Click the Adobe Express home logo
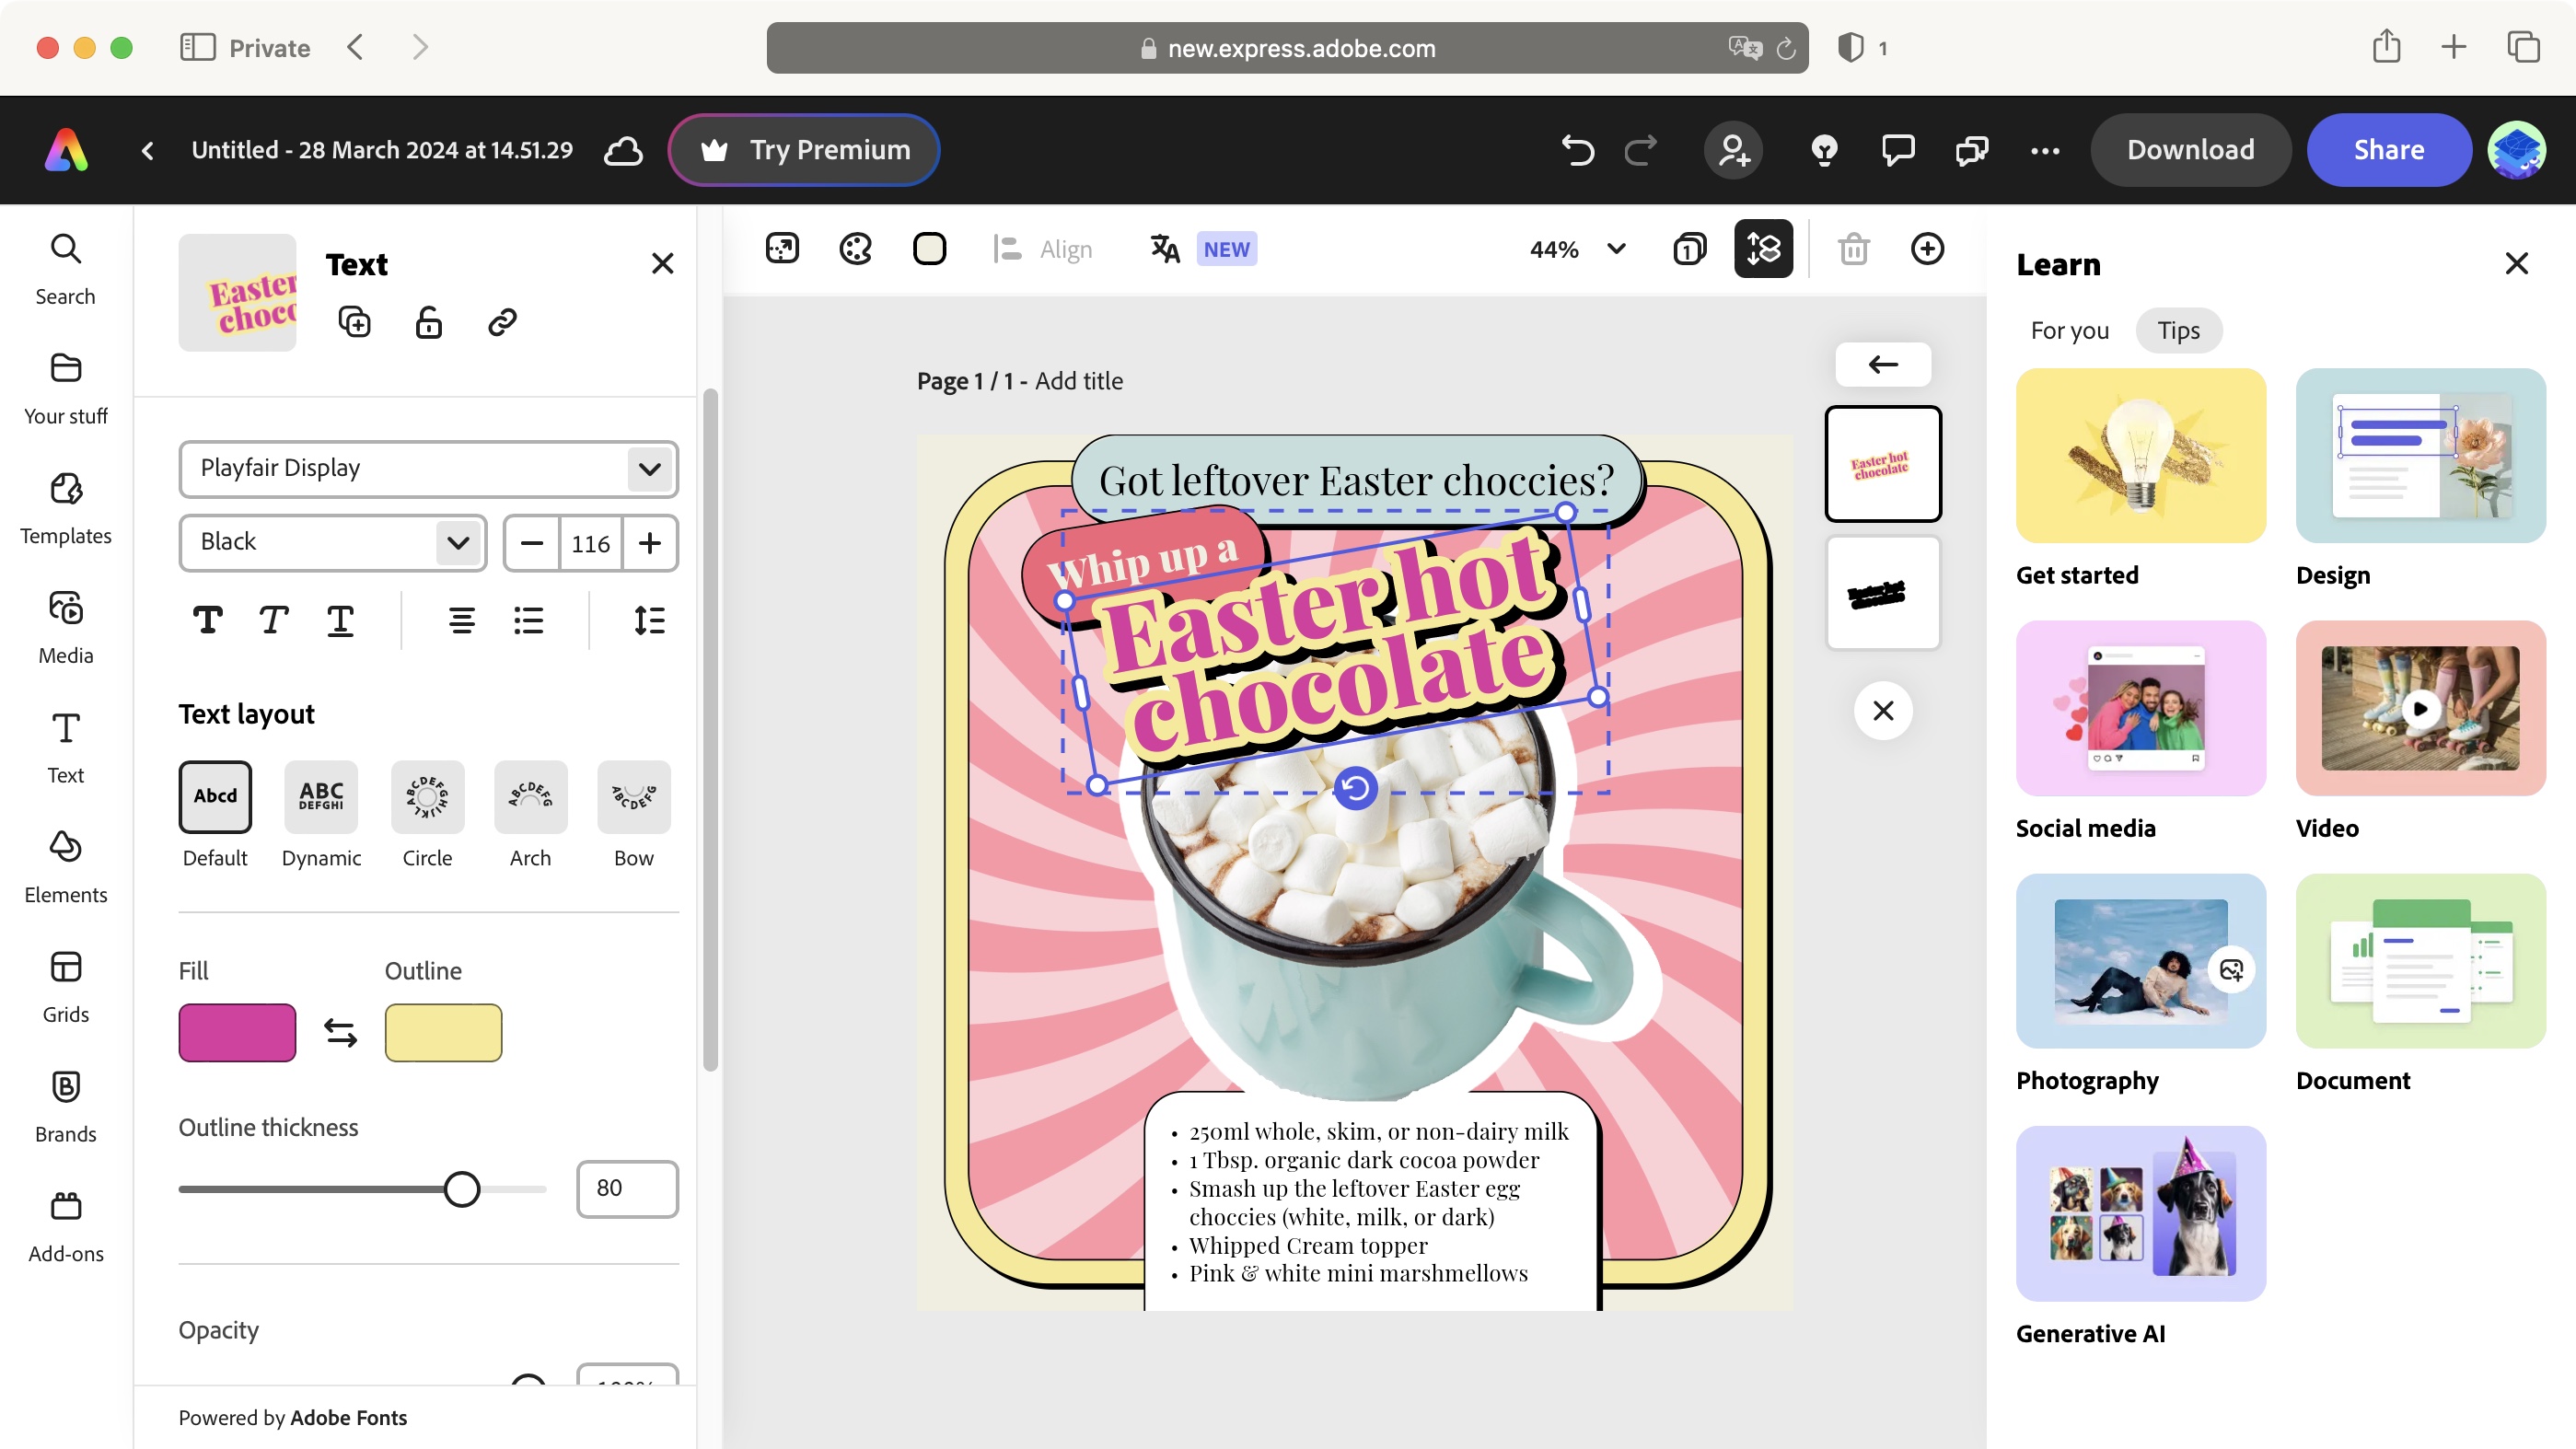This screenshot has width=2576, height=1449. (66, 150)
